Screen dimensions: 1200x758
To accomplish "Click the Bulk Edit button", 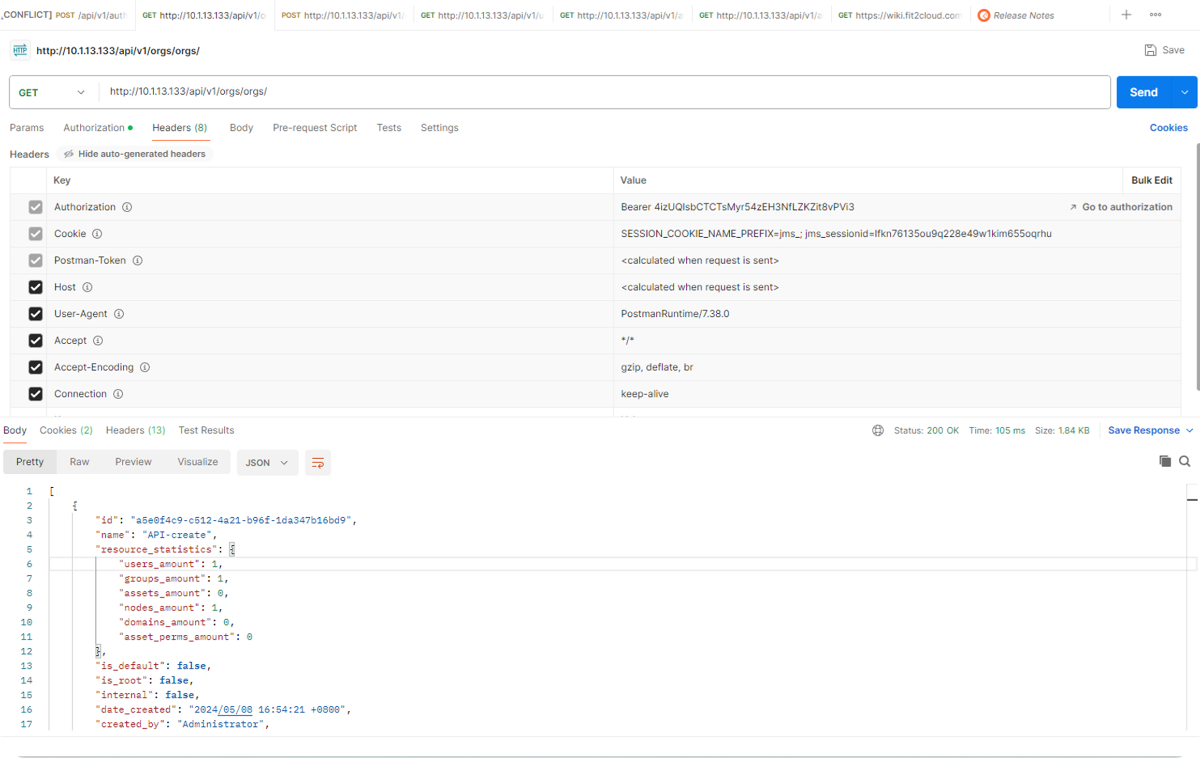I will pyautogui.click(x=1152, y=181).
